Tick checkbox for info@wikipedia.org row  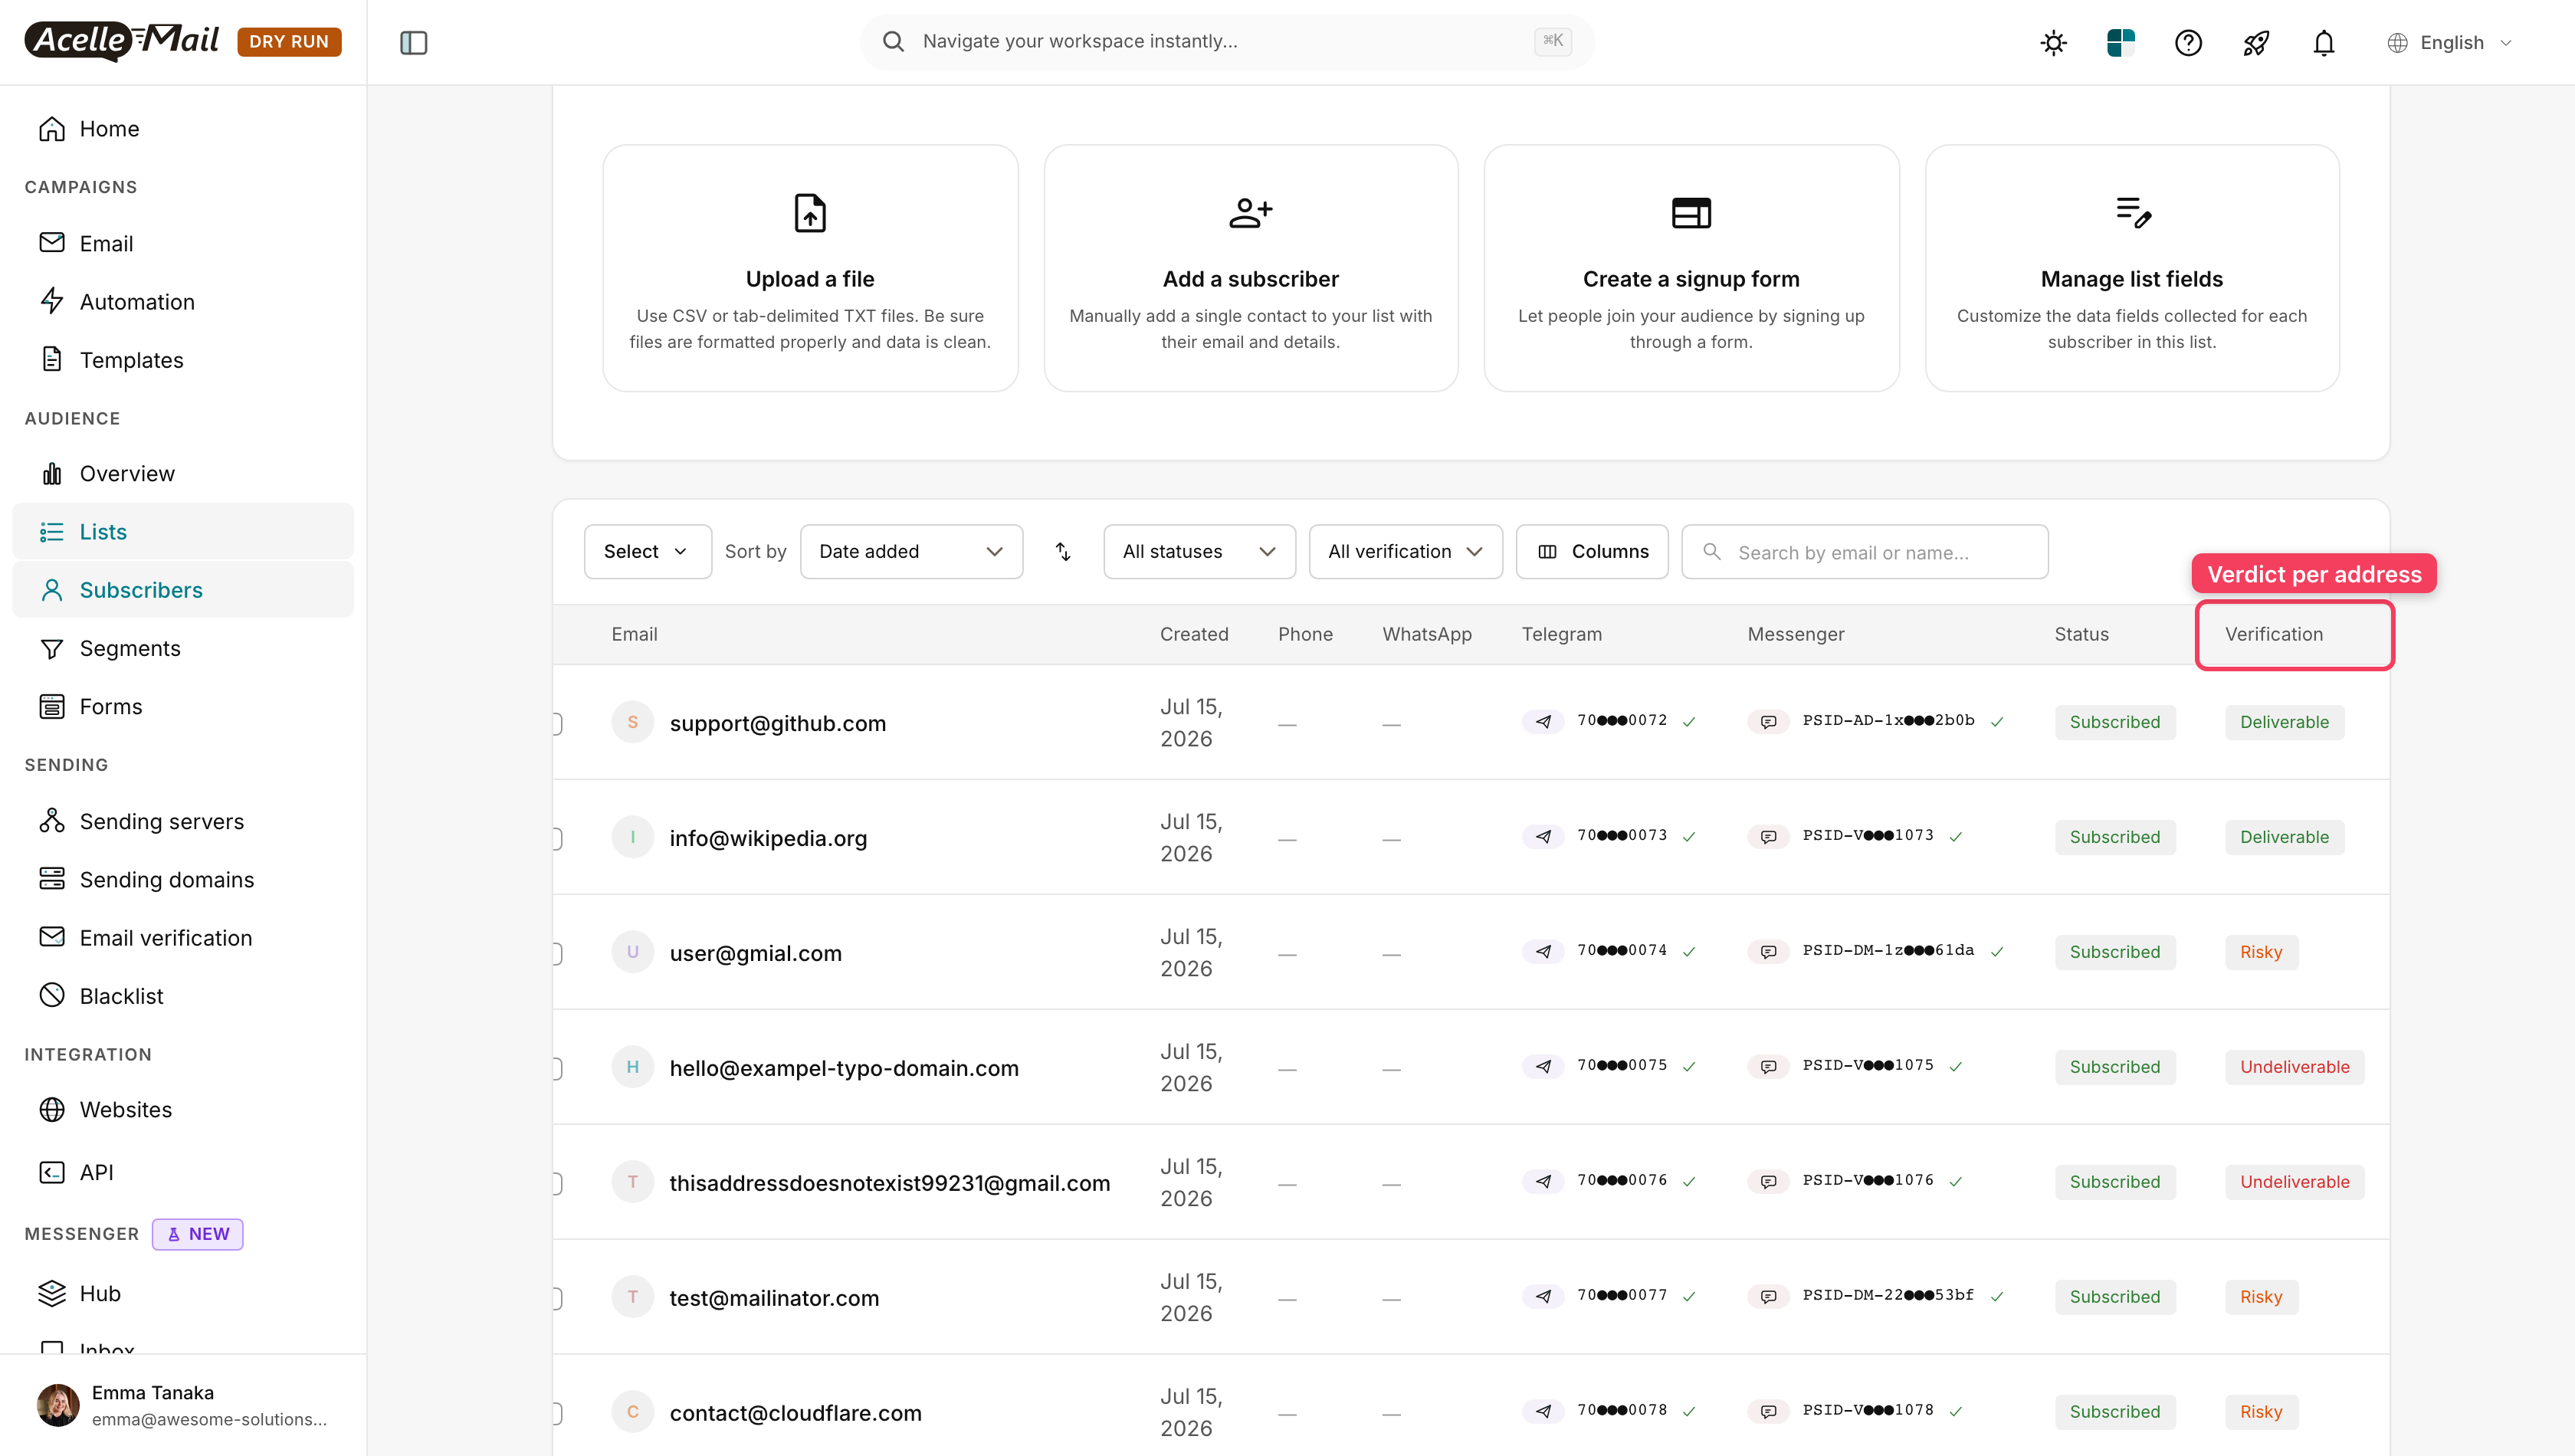coord(557,838)
